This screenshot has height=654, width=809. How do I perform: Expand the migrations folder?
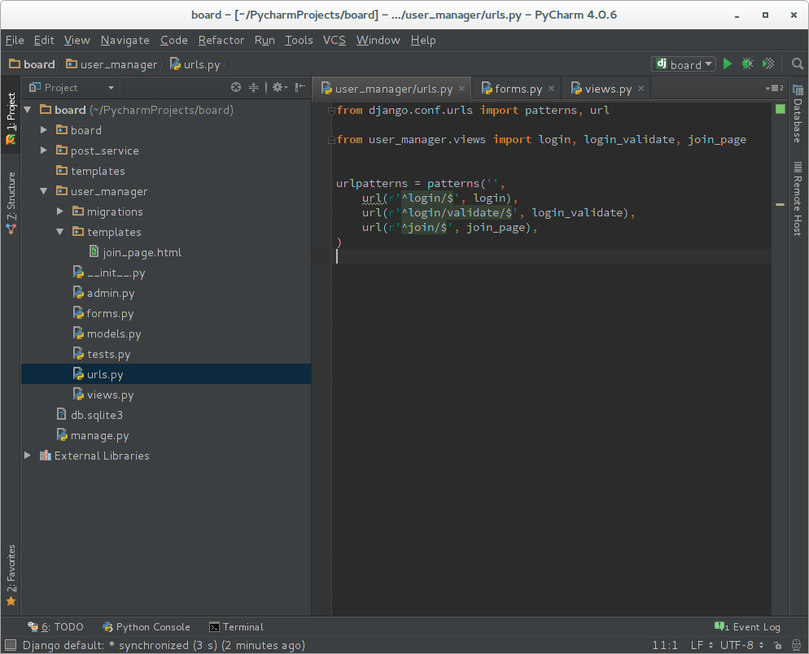point(60,211)
